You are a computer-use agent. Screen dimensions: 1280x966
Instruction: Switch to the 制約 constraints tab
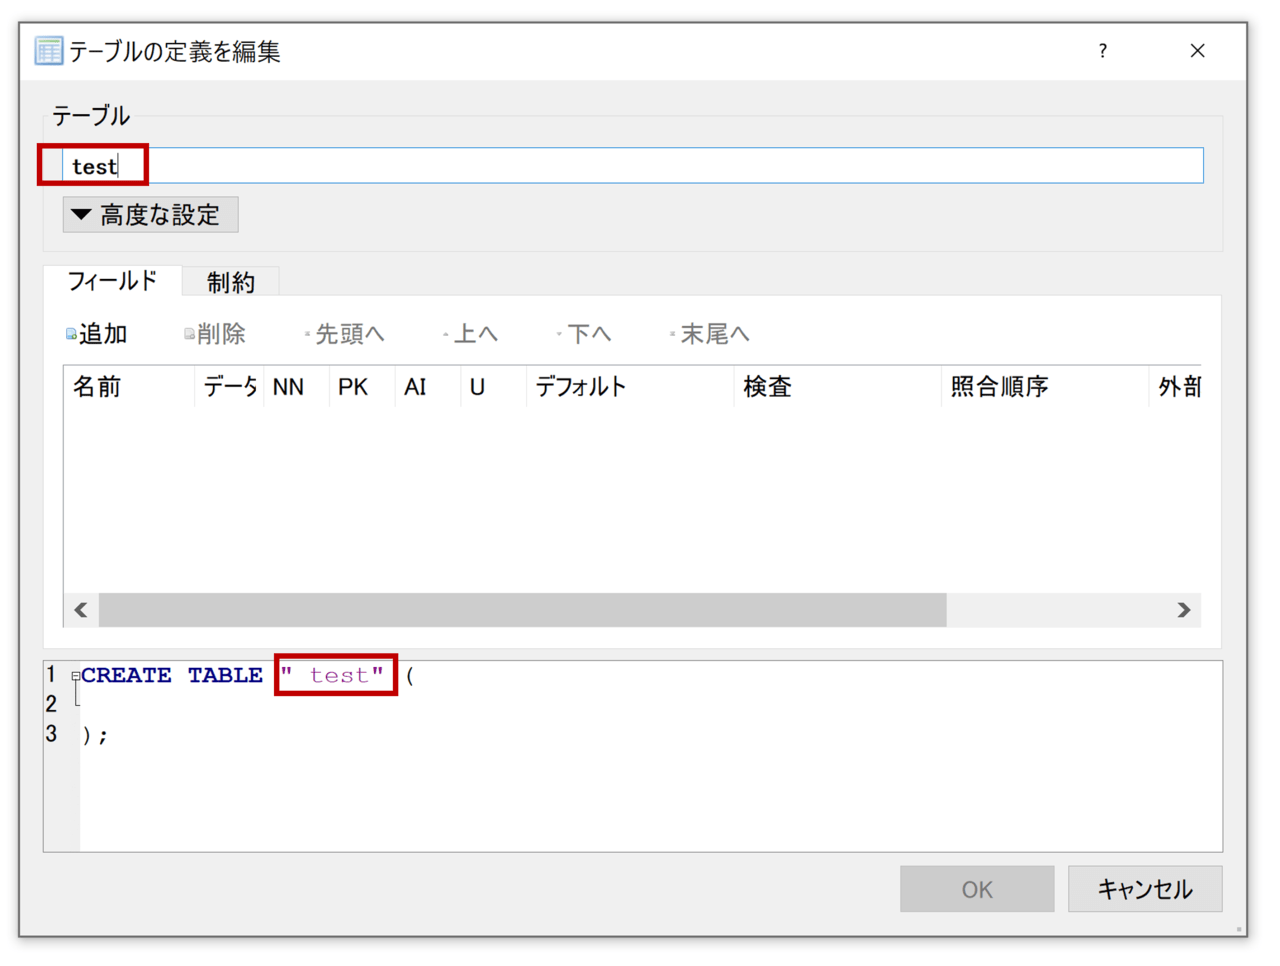pos(231,283)
